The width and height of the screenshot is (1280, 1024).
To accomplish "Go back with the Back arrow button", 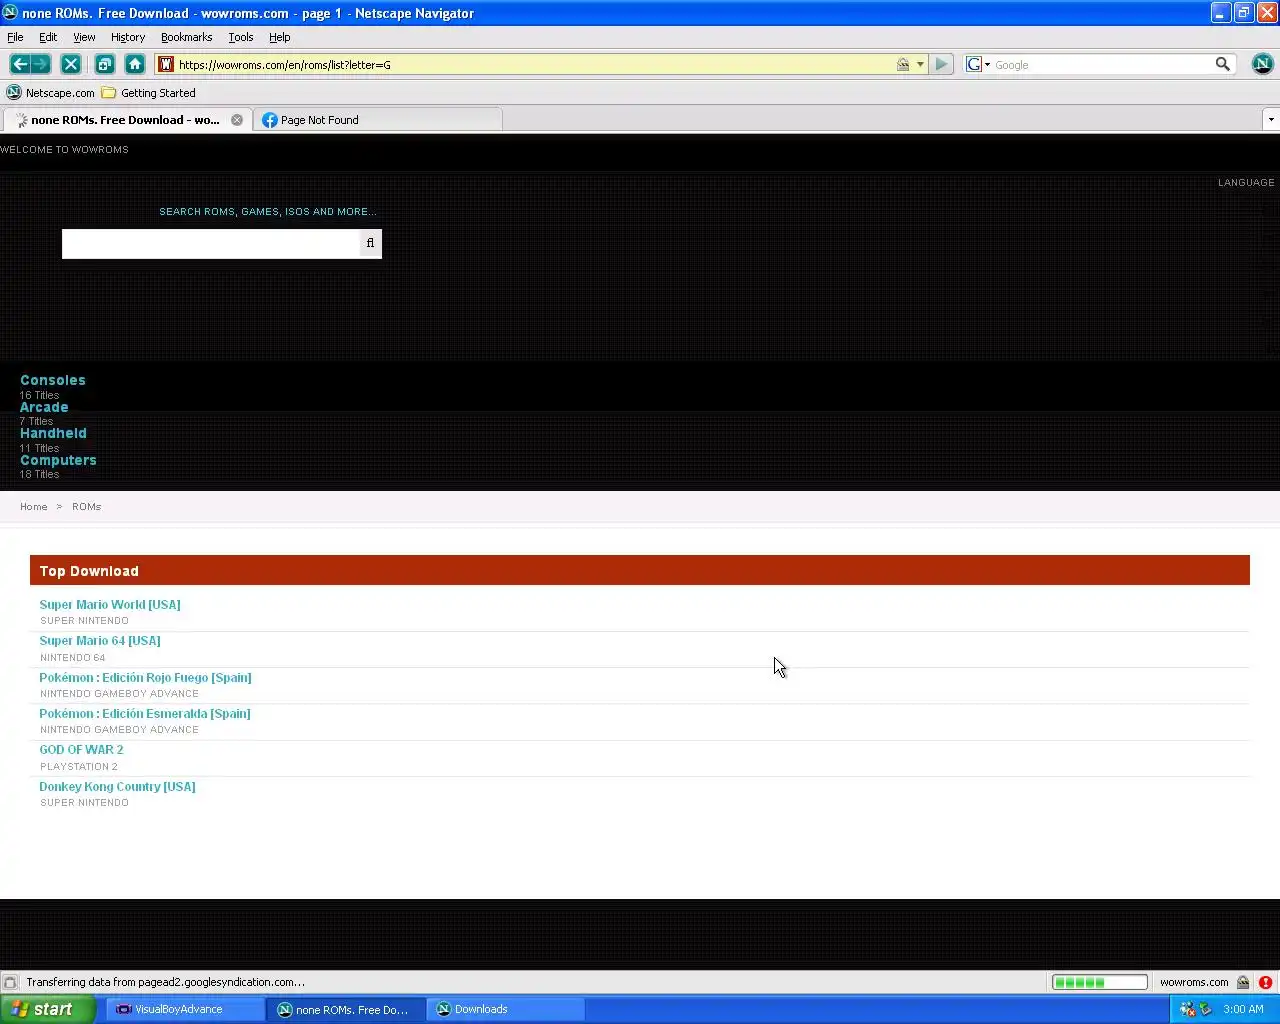I will pos(19,64).
